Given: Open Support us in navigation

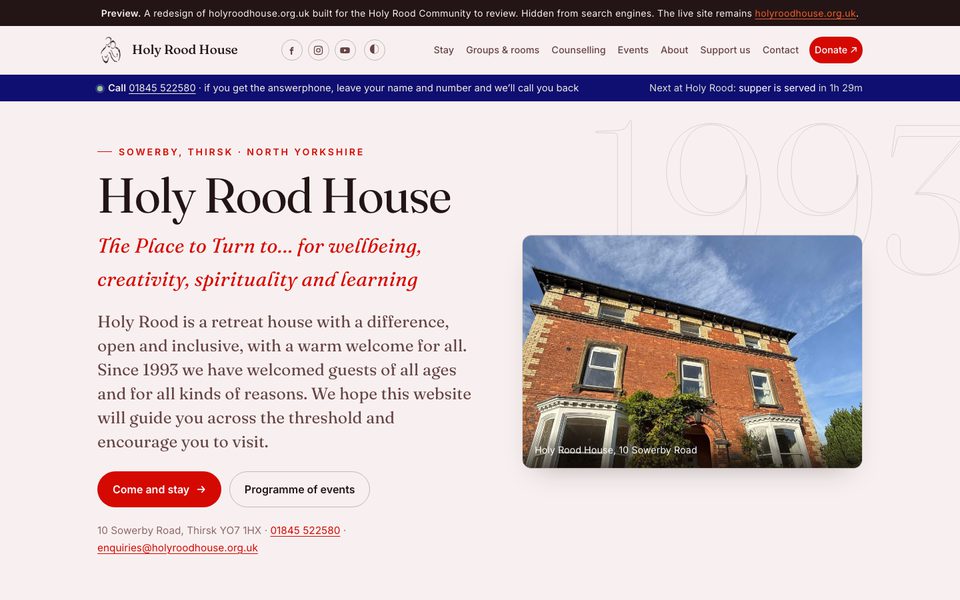Looking at the screenshot, I should pos(725,50).
